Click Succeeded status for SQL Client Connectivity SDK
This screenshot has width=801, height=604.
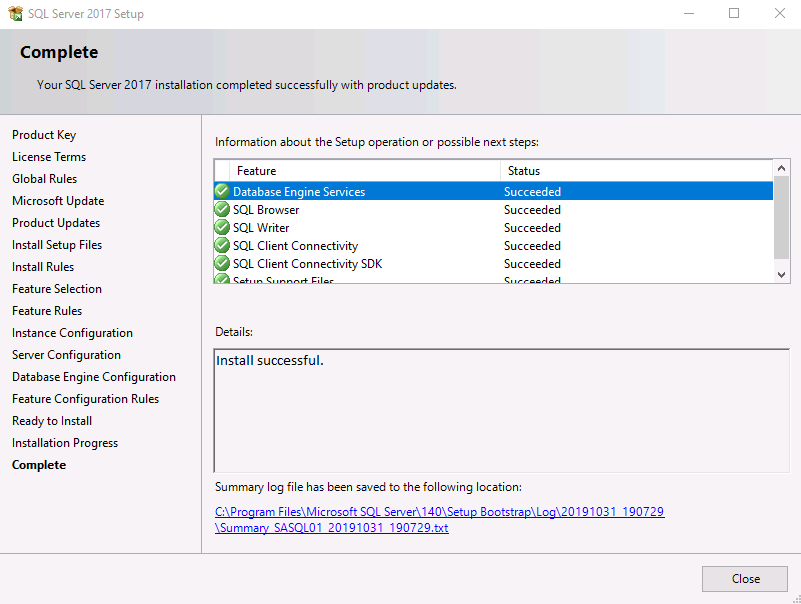tap(532, 264)
